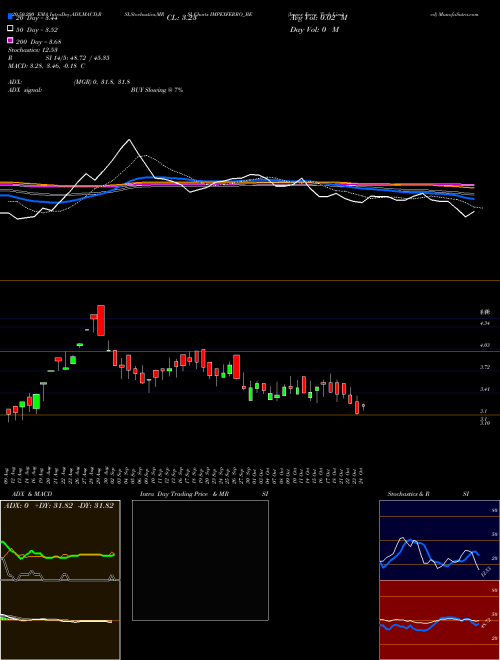
Task: Select the '50 Day = 3.52' label
Action: pyautogui.click(x=37, y=30)
